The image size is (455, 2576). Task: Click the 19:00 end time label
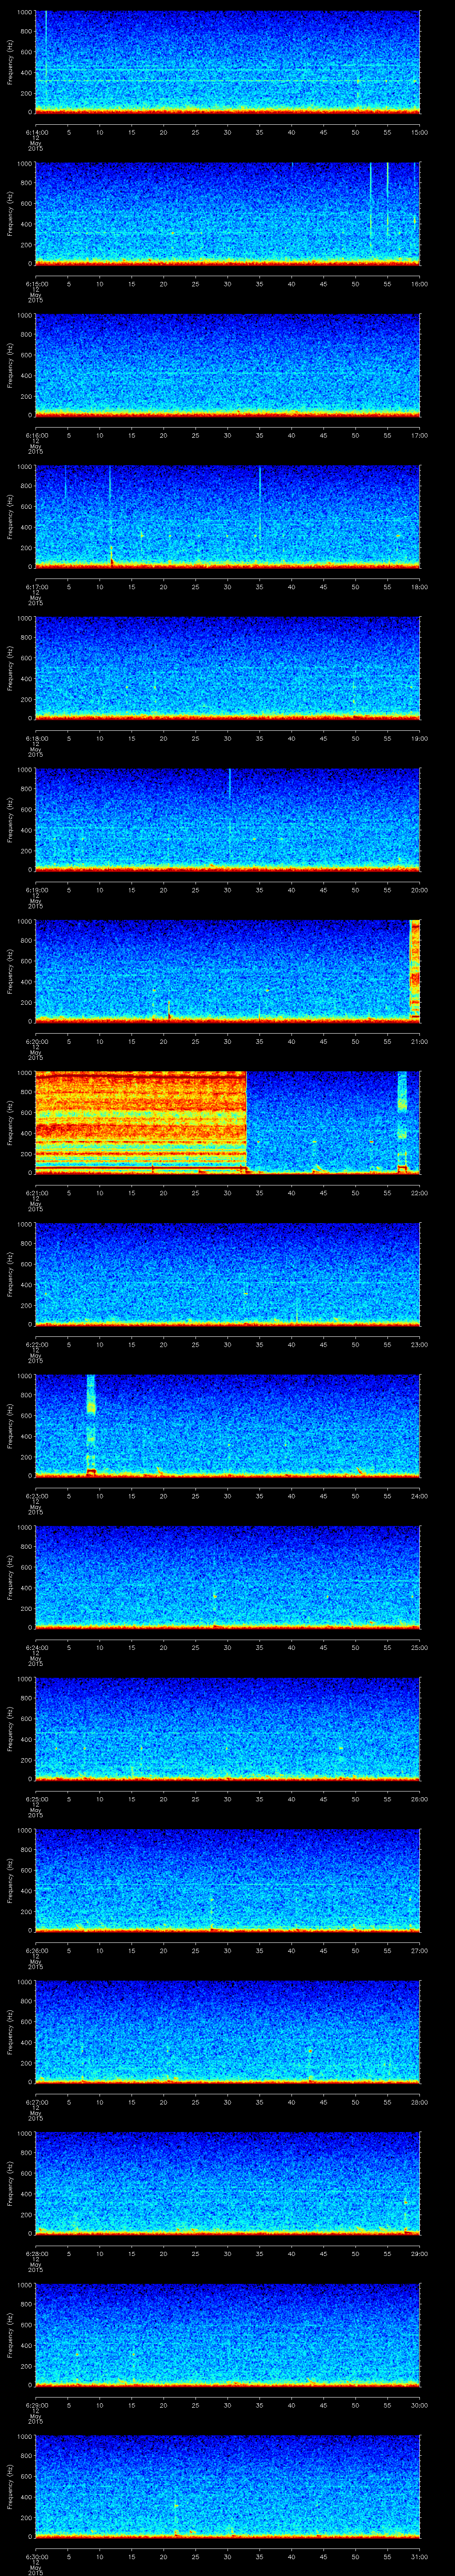[420, 738]
